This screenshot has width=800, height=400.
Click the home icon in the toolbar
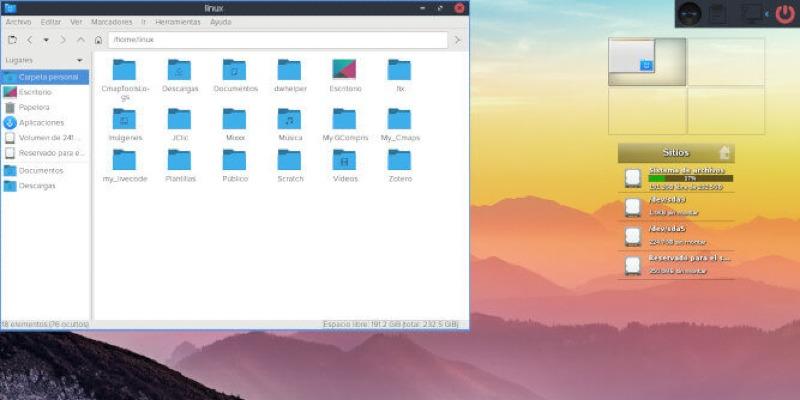click(x=98, y=40)
